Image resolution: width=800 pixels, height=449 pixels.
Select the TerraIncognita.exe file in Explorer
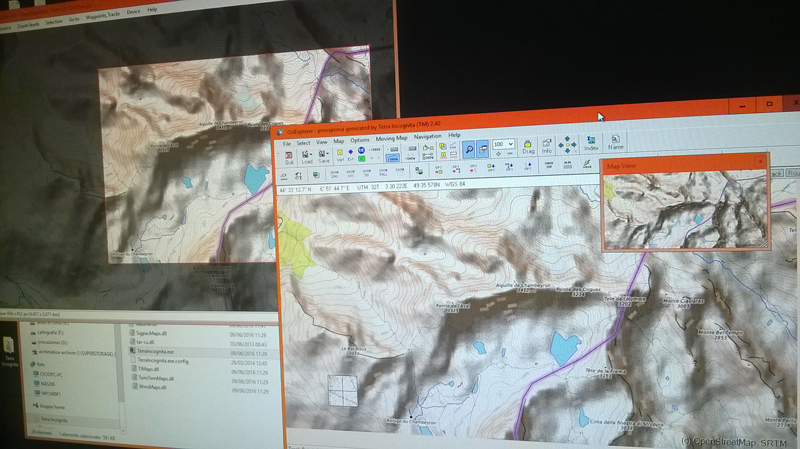click(x=155, y=351)
